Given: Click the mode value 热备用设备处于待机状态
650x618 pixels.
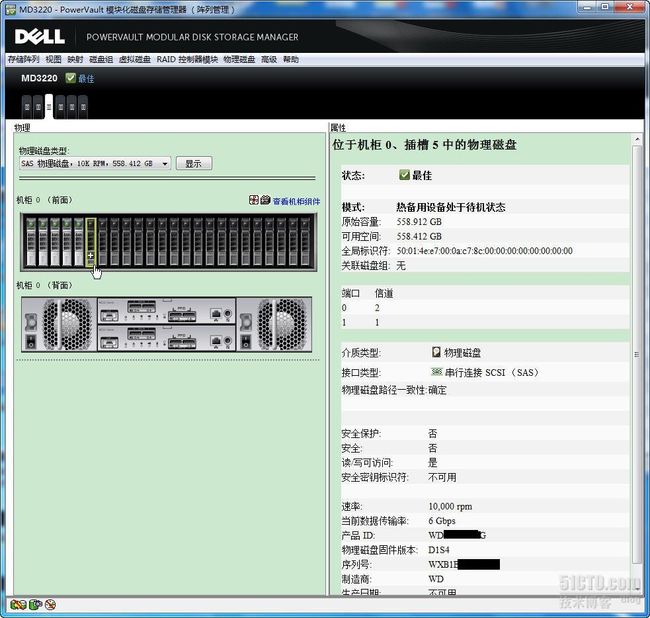Looking at the screenshot, I should (451, 207).
